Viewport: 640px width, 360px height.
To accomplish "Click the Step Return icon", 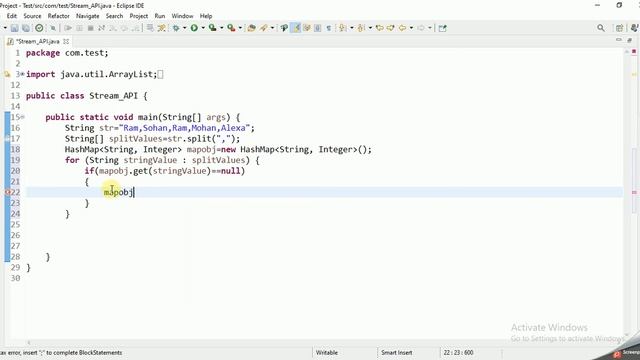I will [136, 28].
